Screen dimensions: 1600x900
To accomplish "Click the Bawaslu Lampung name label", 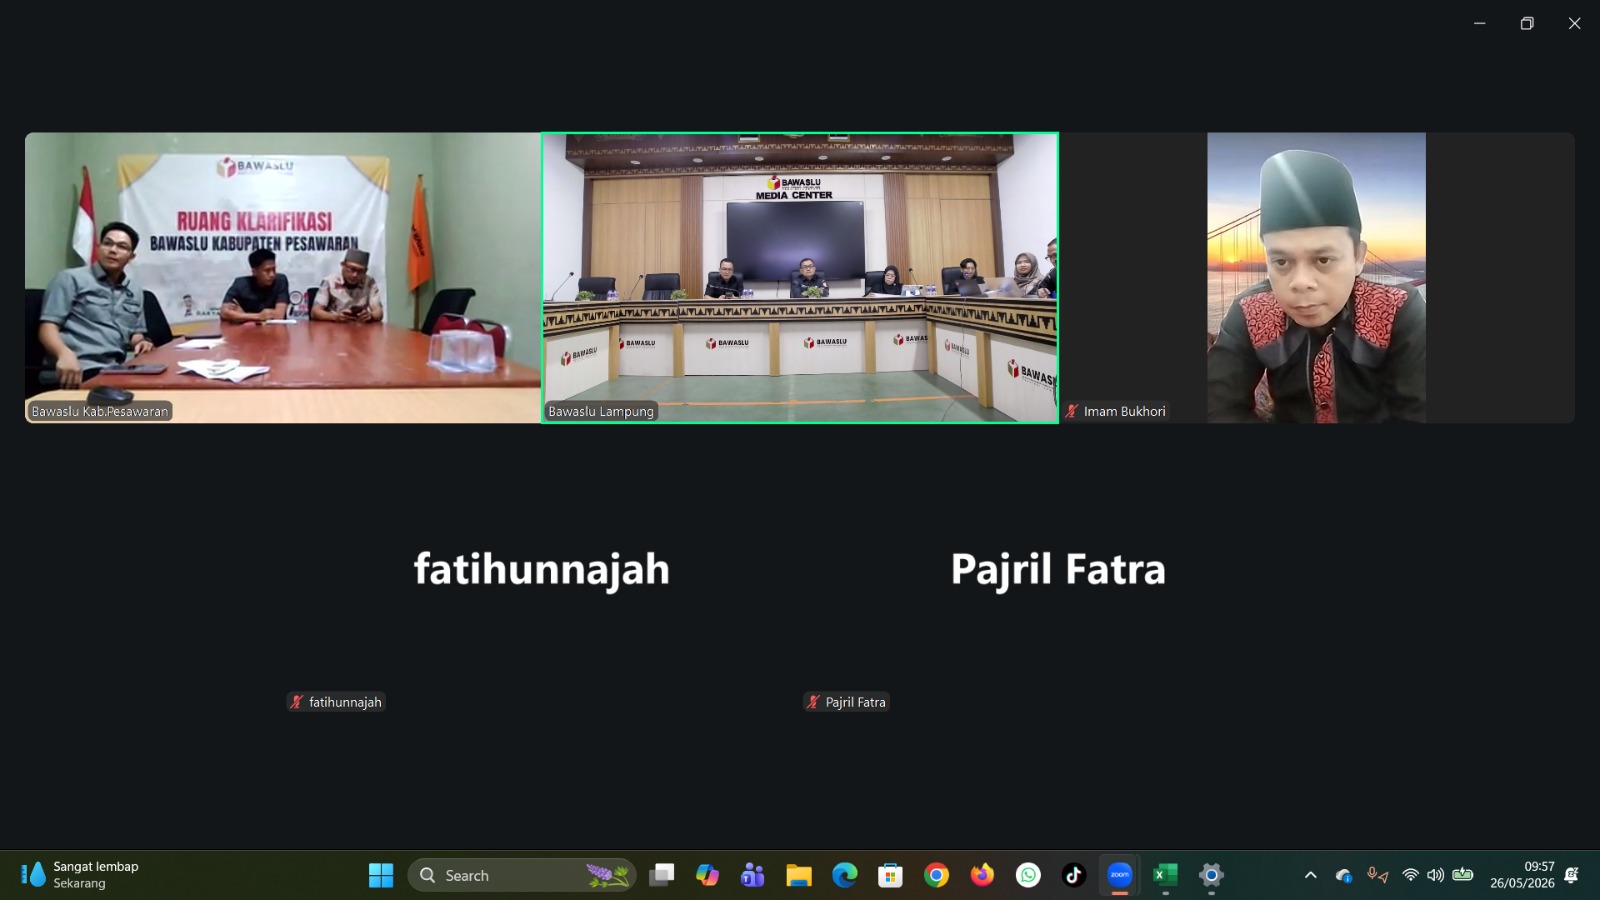I will click(x=601, y=411).
